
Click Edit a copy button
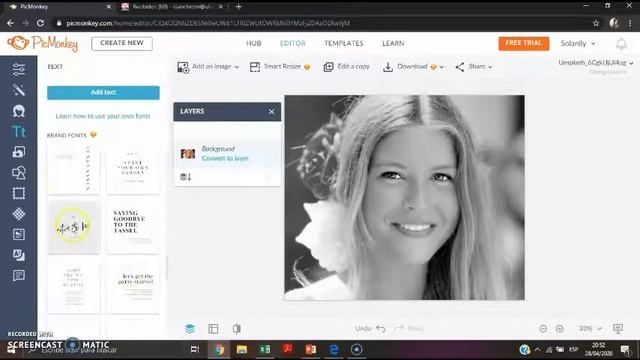[x=347, y=67]
